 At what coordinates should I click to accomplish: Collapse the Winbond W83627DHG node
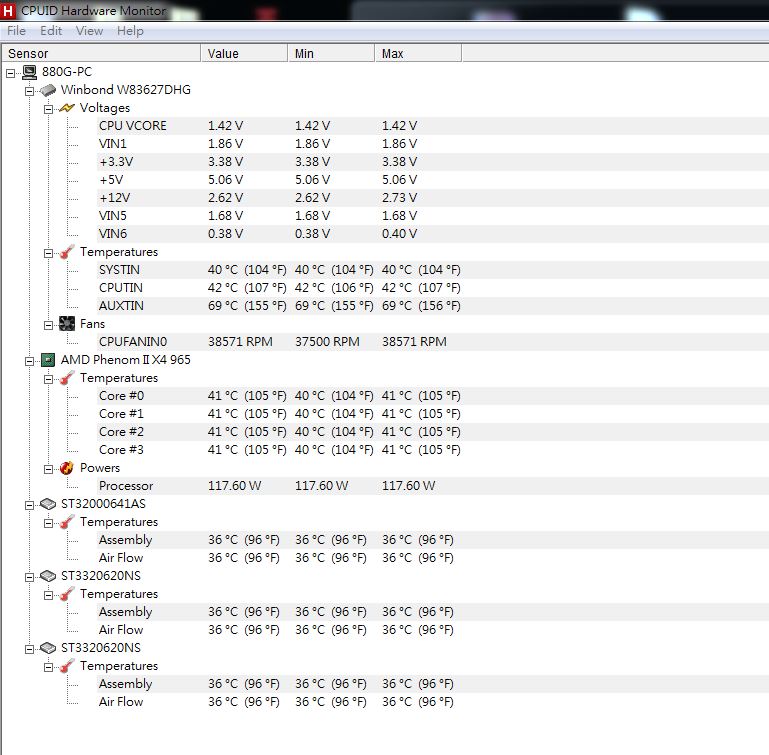[x=29, y=91]
